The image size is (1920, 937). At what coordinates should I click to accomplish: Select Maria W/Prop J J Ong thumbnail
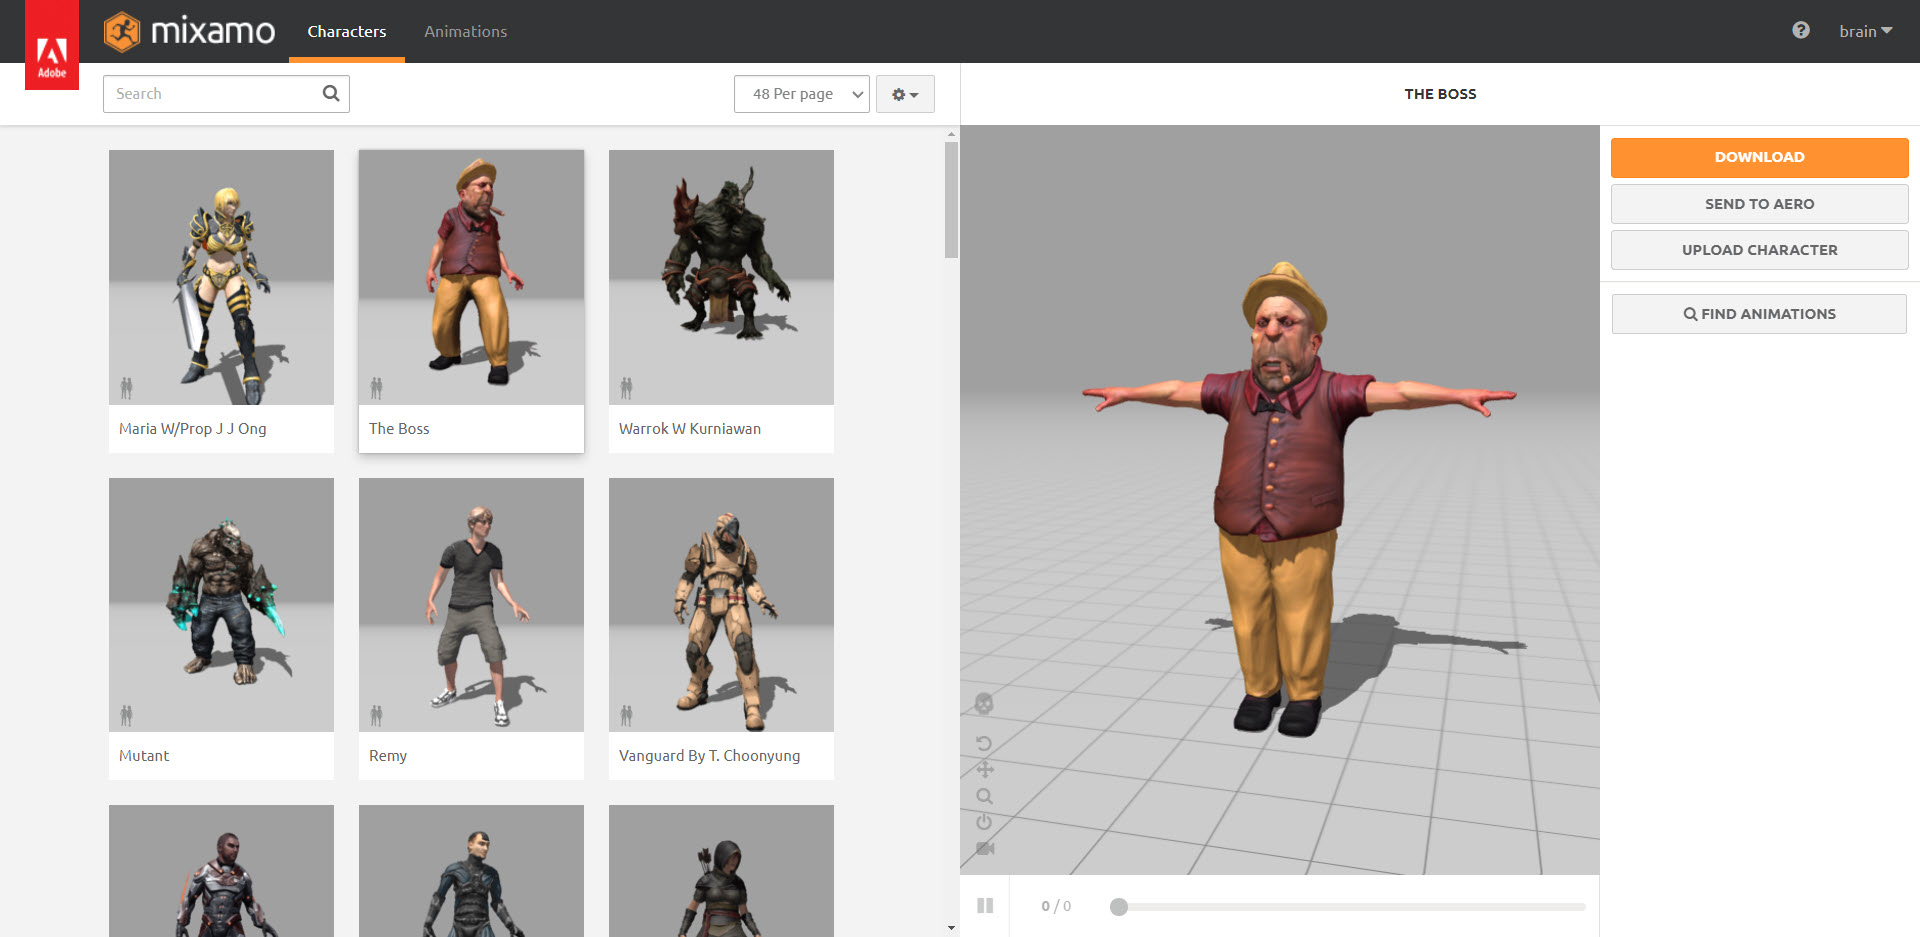tap(221, 277)
